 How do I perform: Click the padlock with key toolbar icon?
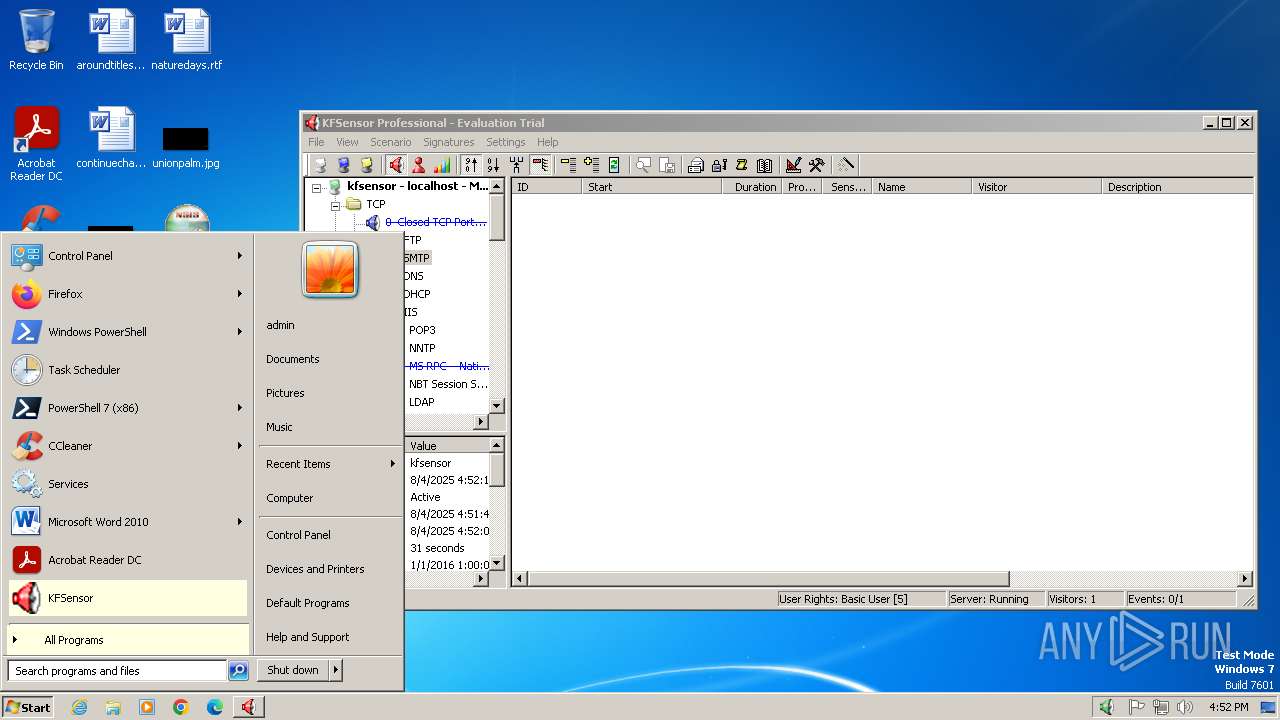719,165
